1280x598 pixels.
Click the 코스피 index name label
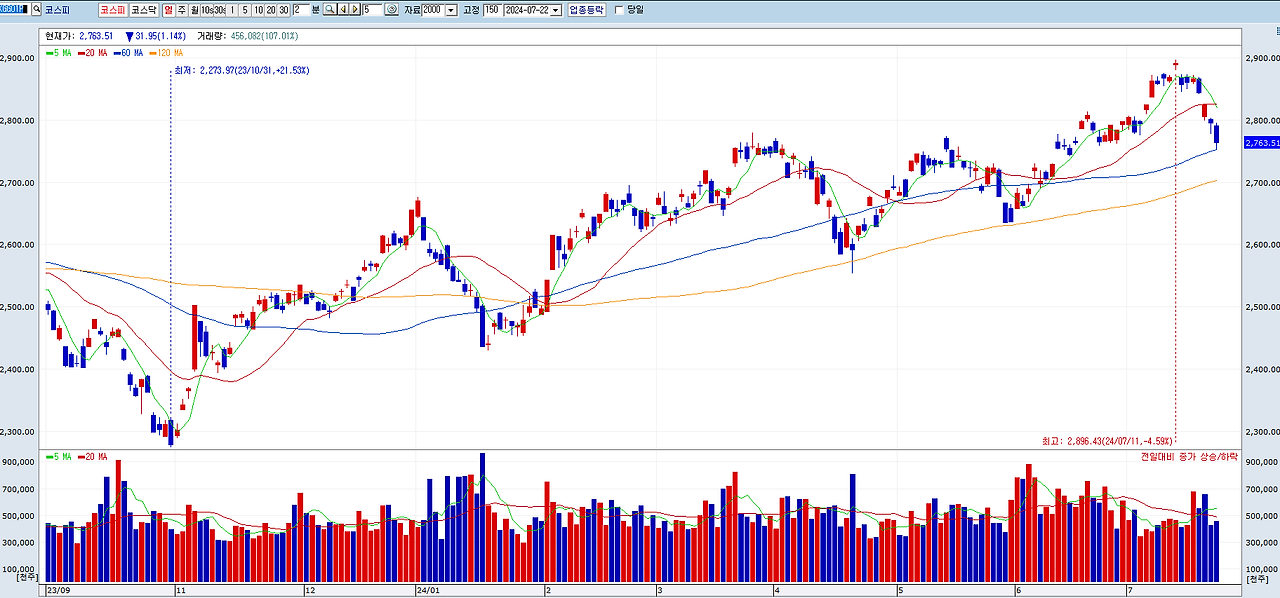click(x=57, y=9)
